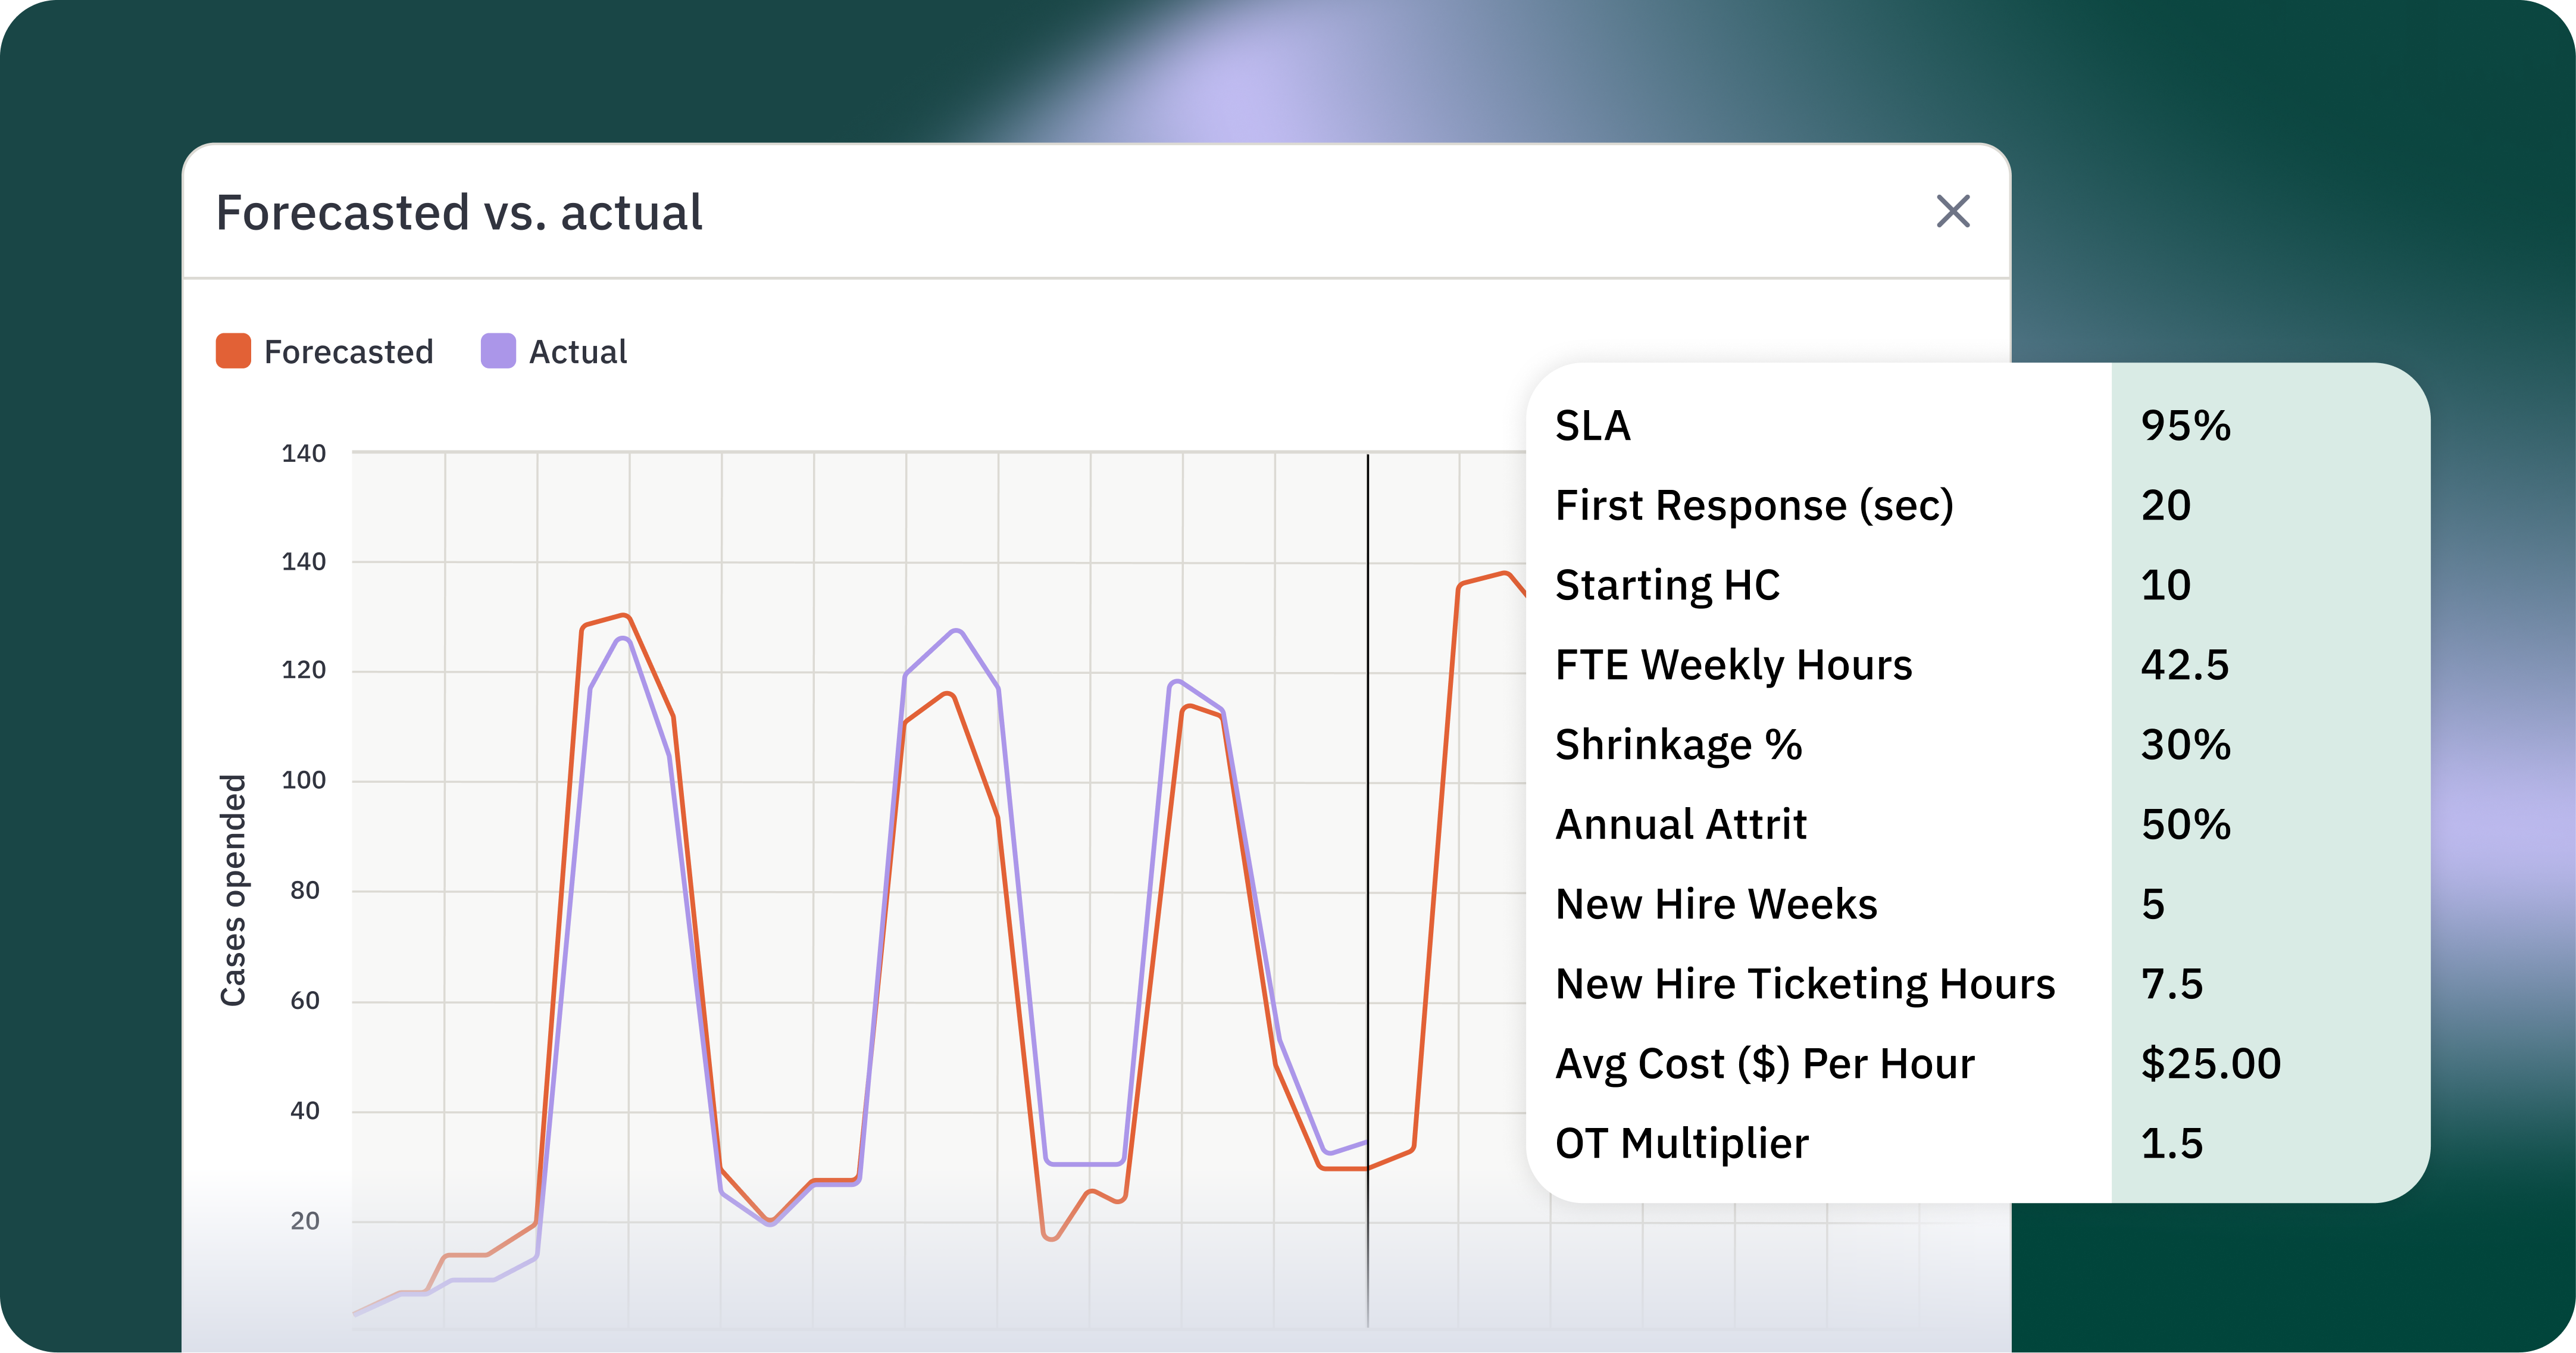Click the Cases opened axis label

pyautogui.click(x=233, y=890)
